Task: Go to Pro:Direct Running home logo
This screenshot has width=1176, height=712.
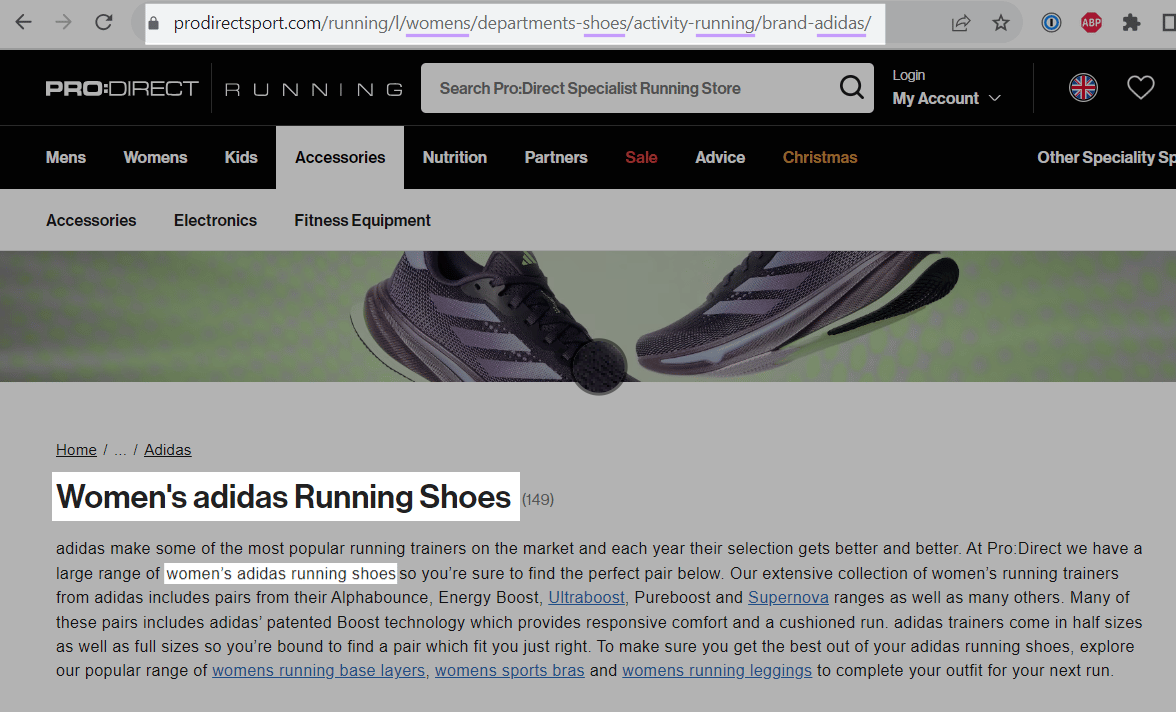Action: point(224,89)
